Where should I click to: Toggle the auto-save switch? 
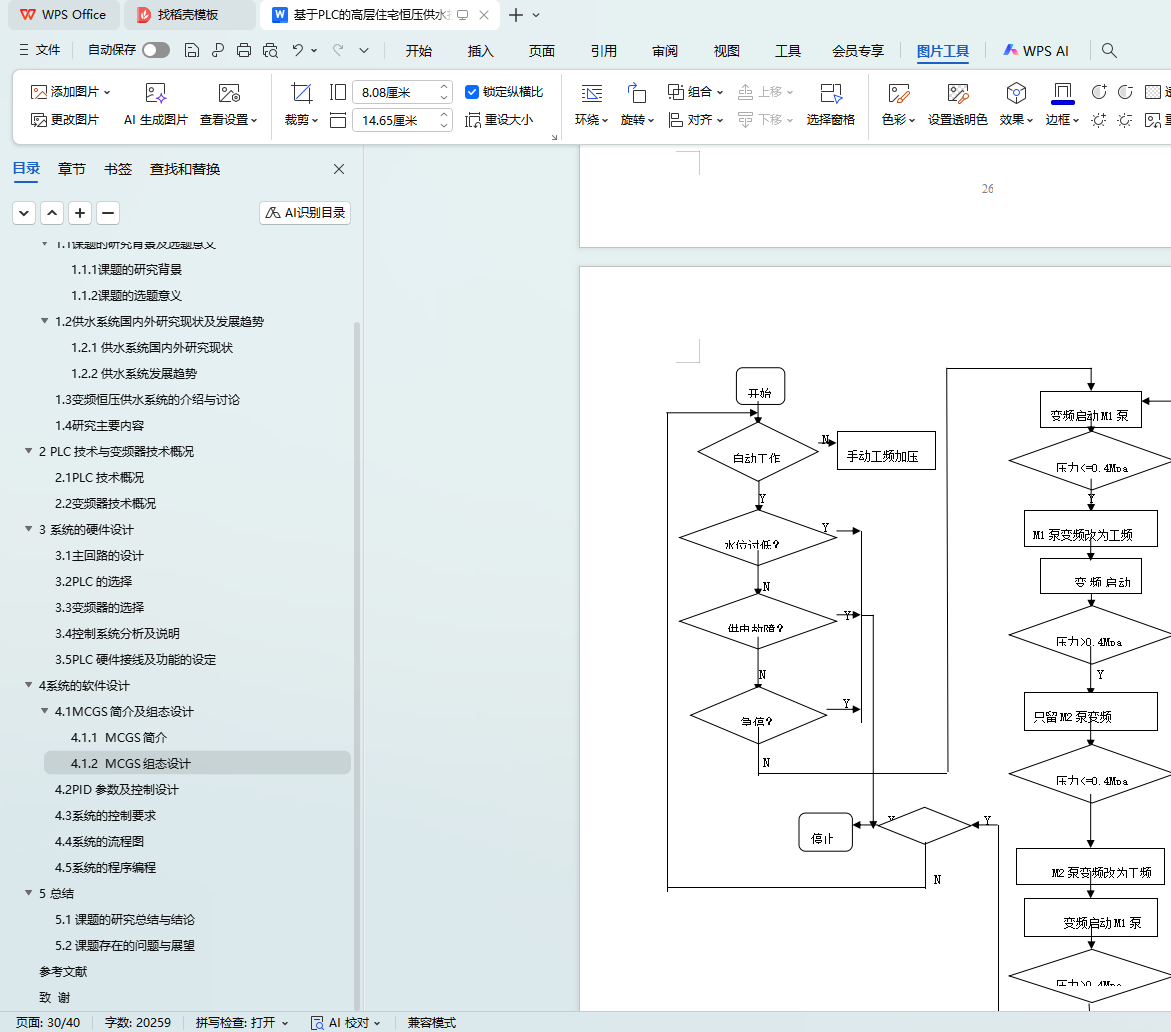(155, 50)
